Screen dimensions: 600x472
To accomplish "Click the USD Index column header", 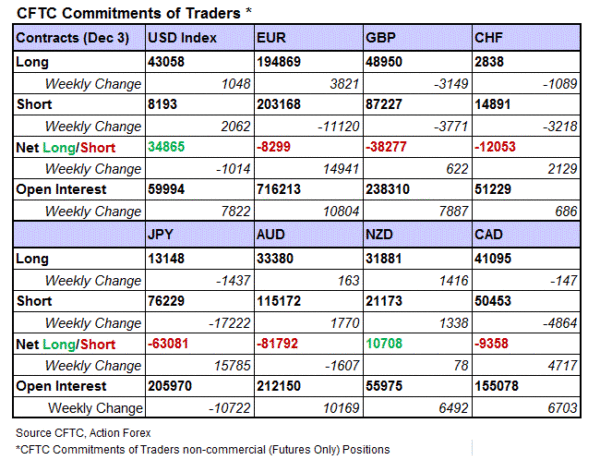I will click(x=182, y=40).
